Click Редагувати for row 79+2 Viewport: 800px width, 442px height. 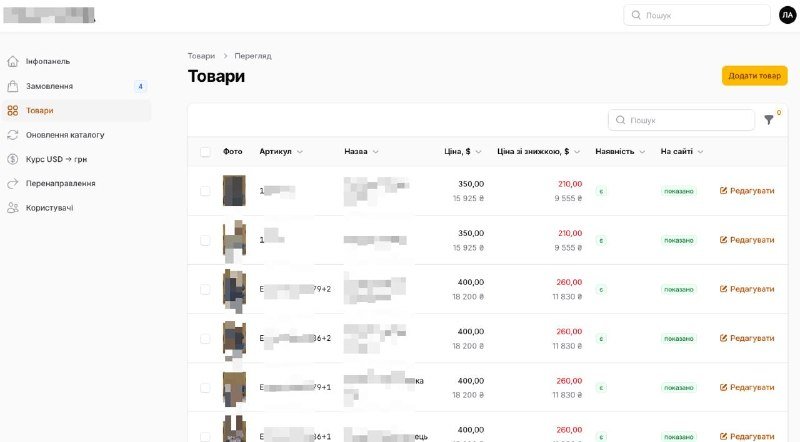(x=747, y=289)
